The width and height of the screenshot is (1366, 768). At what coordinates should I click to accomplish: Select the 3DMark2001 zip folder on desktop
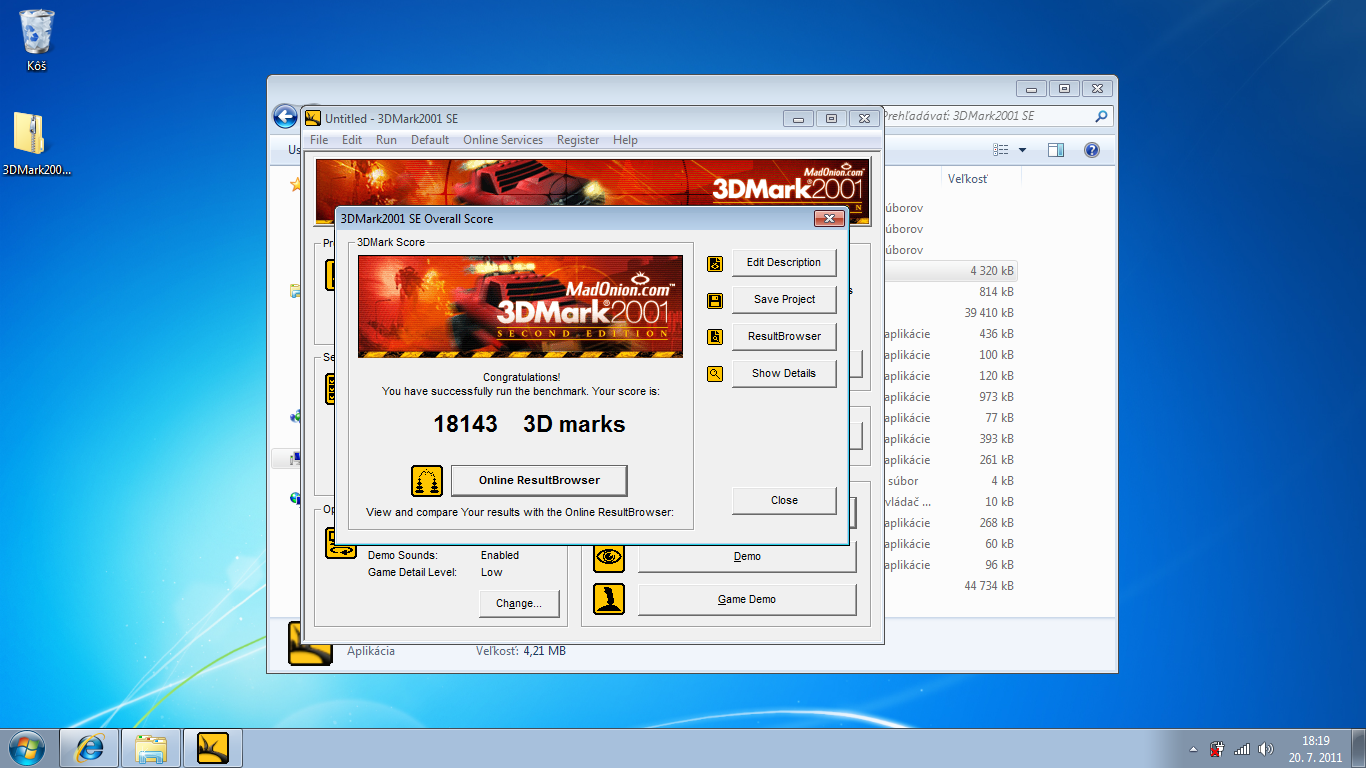click(x=37, y=143)
